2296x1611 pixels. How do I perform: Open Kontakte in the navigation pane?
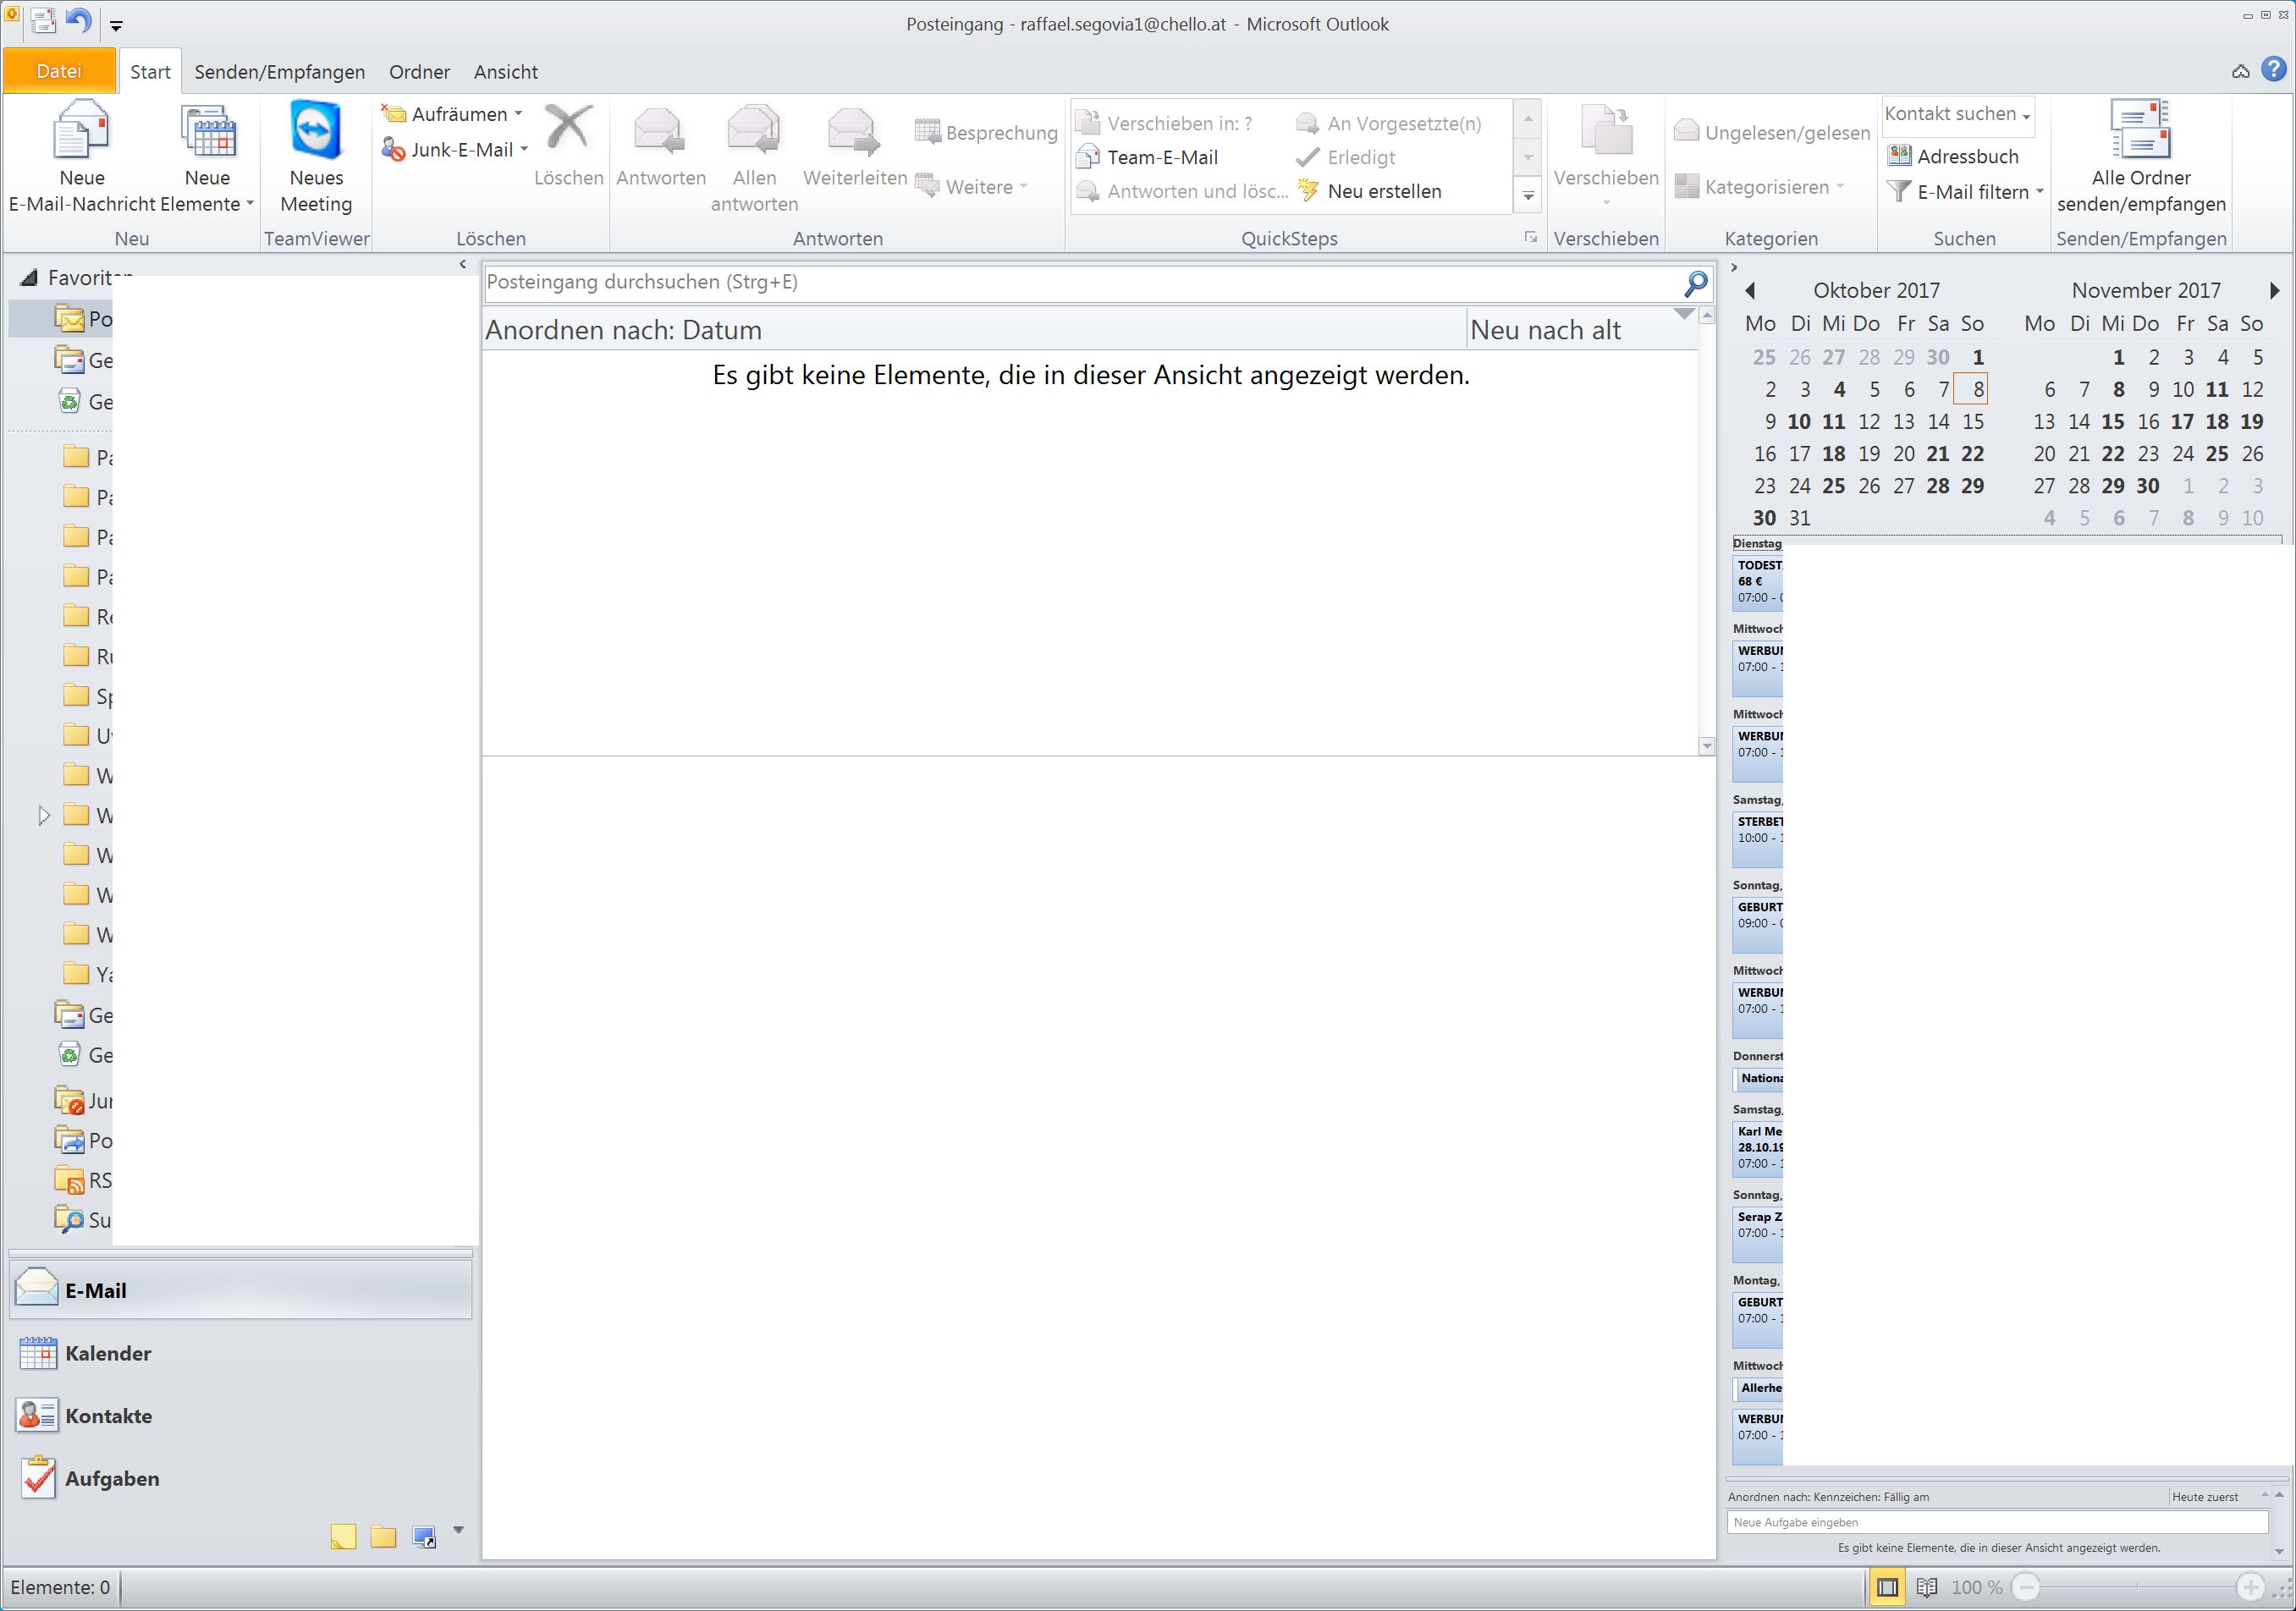click(107, 1416)
